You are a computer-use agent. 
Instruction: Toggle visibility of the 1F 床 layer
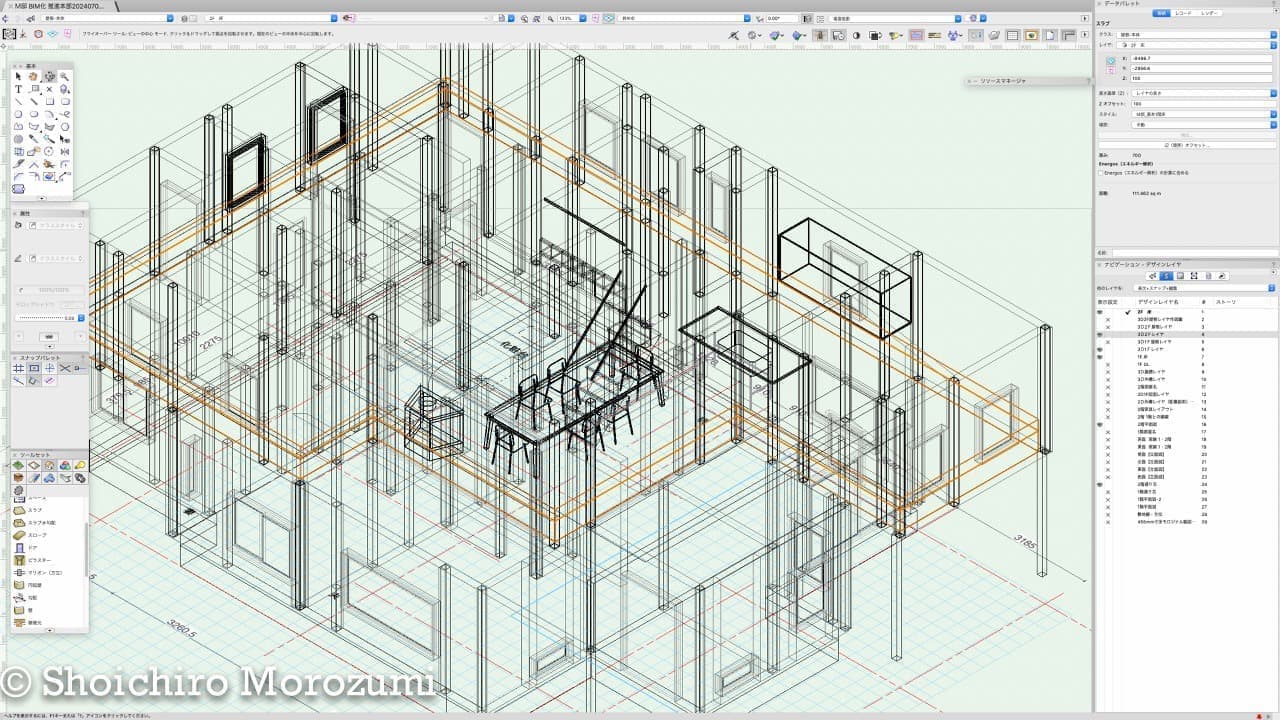point(1100,357)
